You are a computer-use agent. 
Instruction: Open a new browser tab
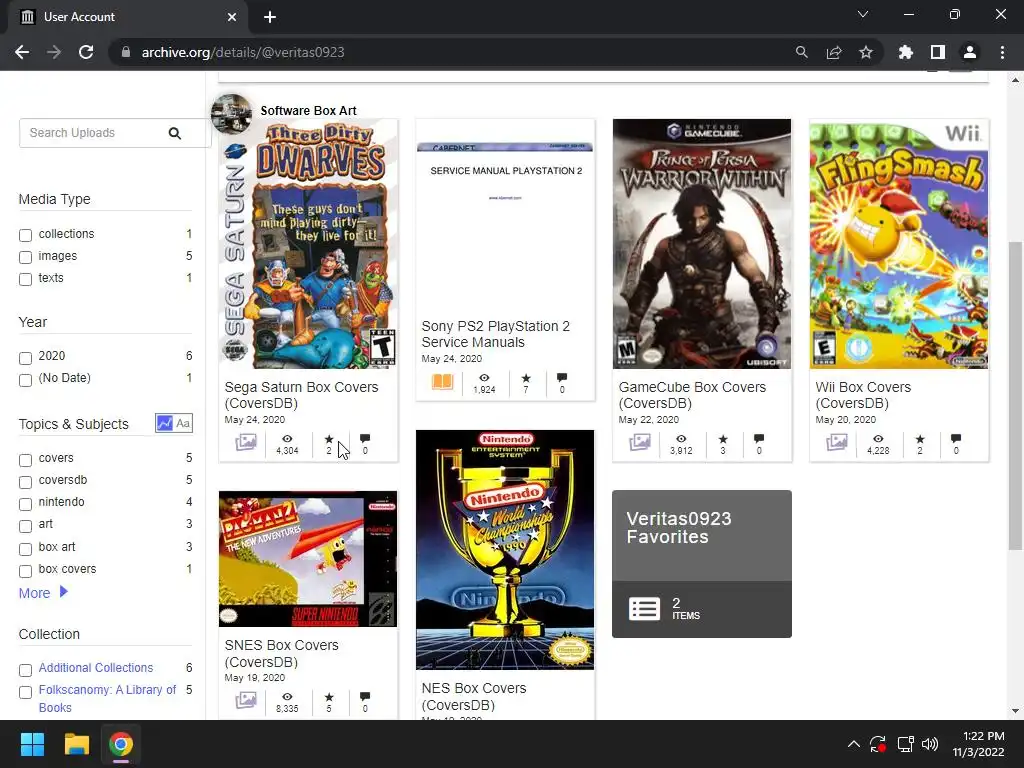point(270,17)
